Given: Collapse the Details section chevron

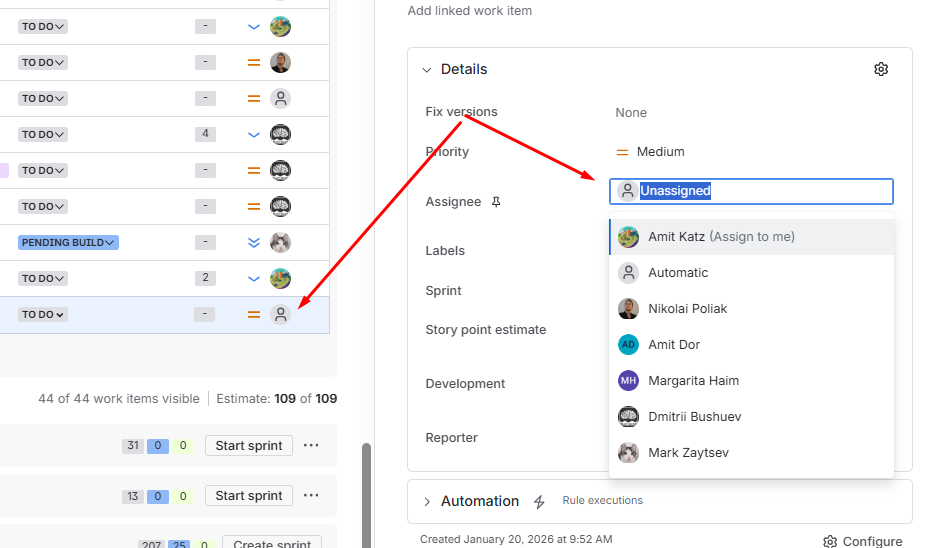Looking at the screenshot, I should tap(427, 70).
